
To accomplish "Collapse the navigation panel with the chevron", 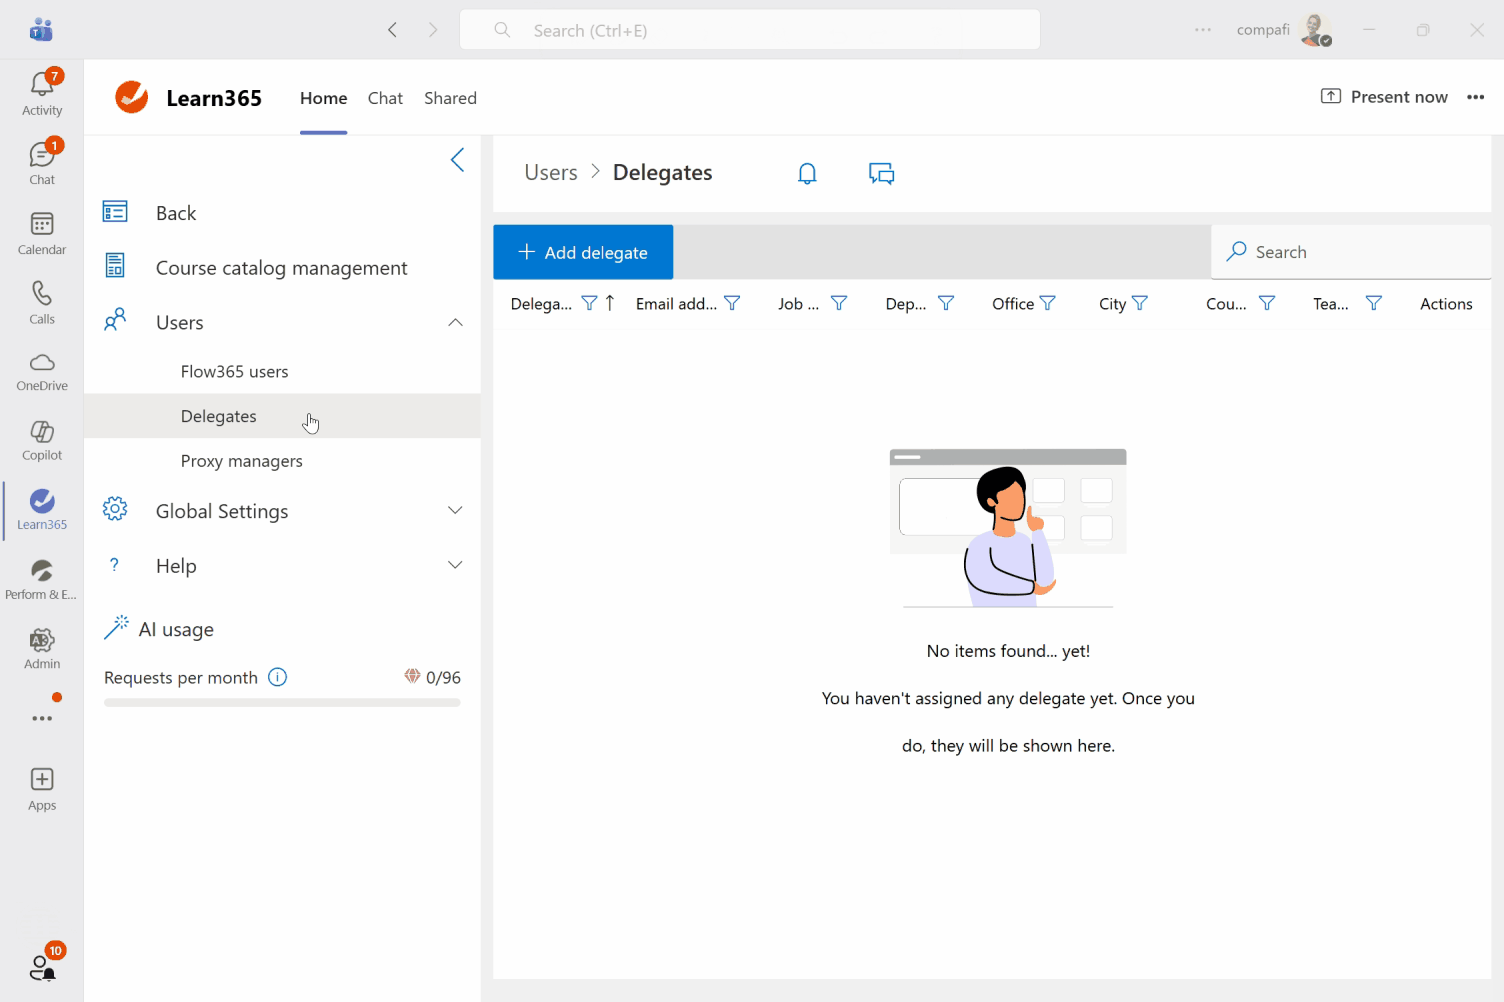I will (457, 160).
